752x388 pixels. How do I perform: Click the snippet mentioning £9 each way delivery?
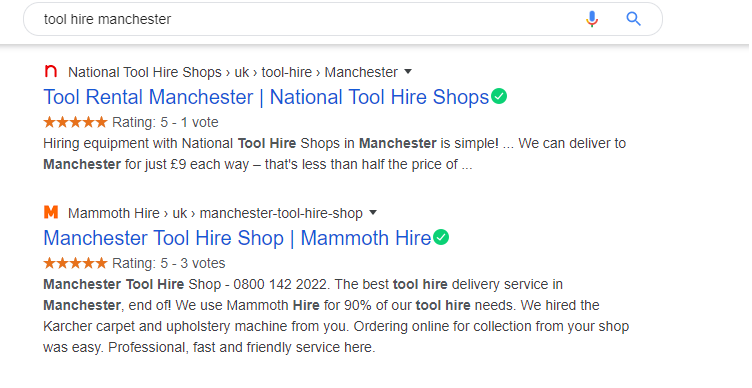coord(334,154)
